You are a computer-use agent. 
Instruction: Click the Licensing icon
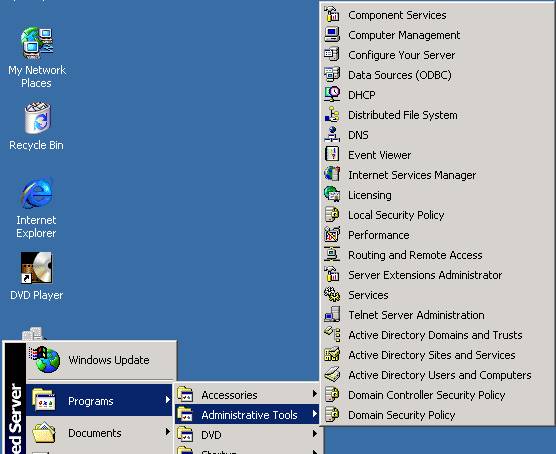332,194
